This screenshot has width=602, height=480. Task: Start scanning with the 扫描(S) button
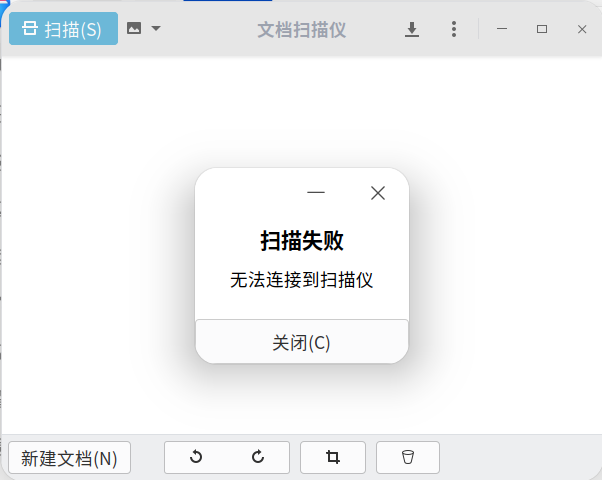pos(63,28)
